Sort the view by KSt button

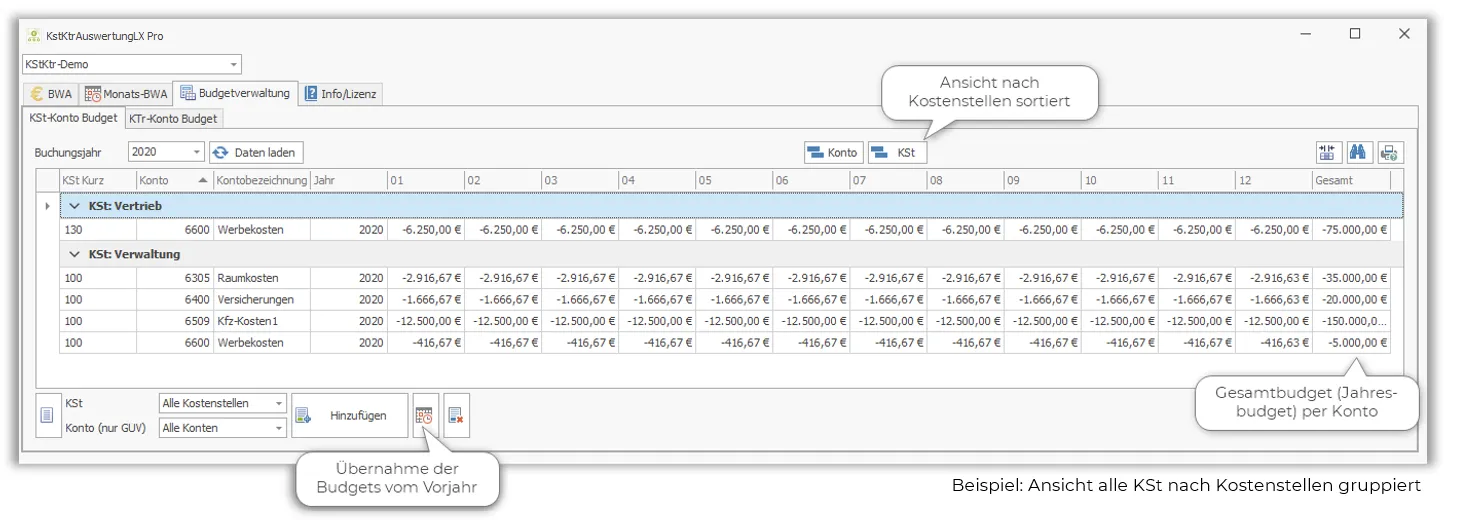coord(896,153)
